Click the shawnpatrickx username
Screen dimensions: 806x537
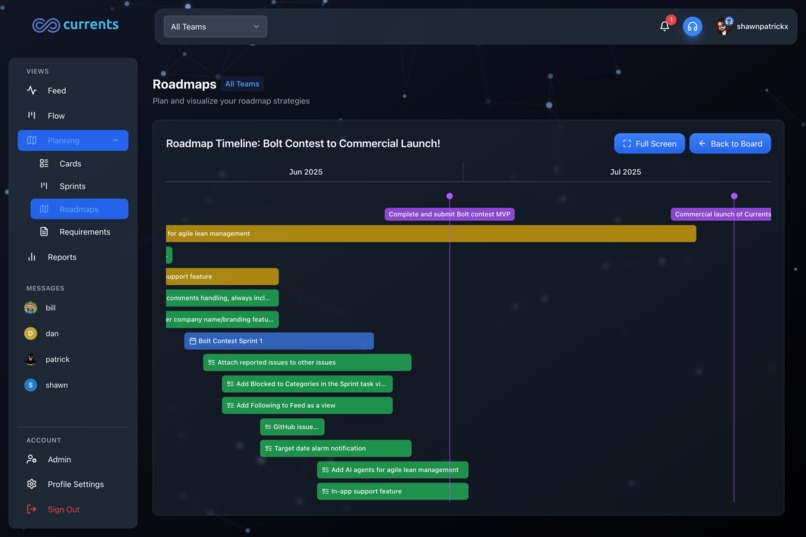click(x=762, y=27)
